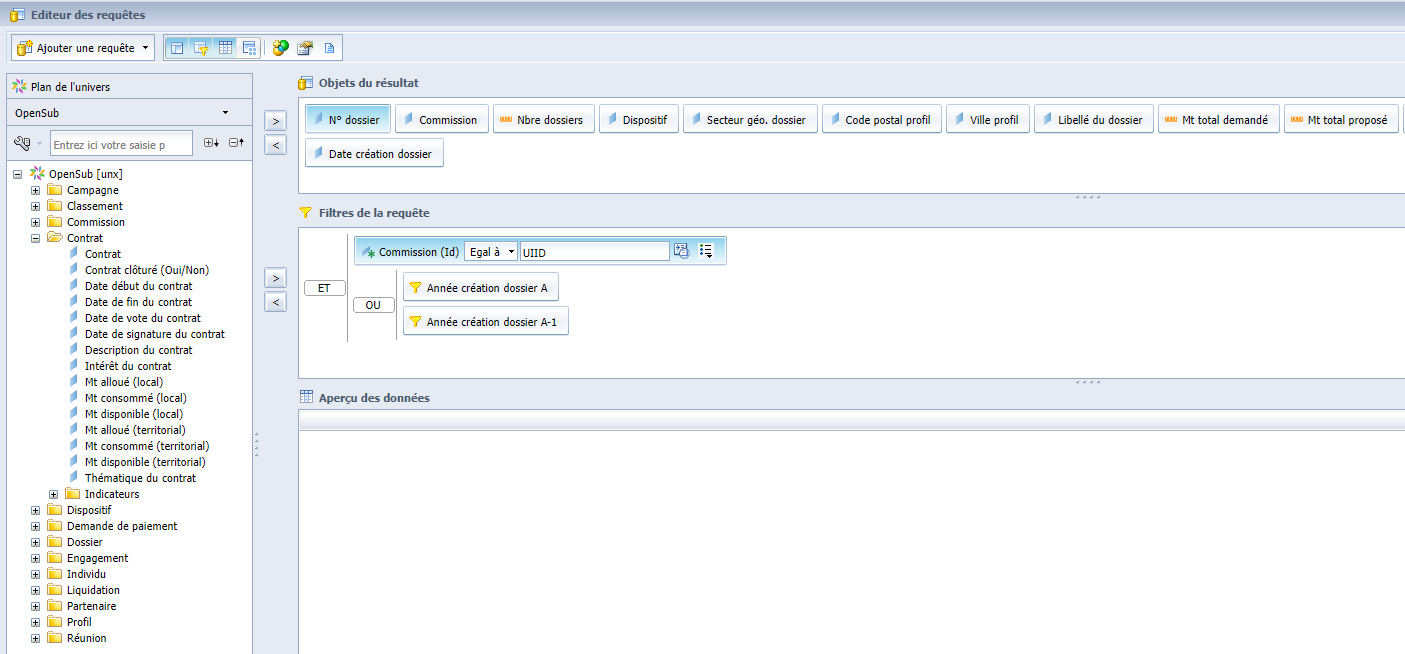
Task: Toggle the data preview panel display
Action: coord(225,48)
